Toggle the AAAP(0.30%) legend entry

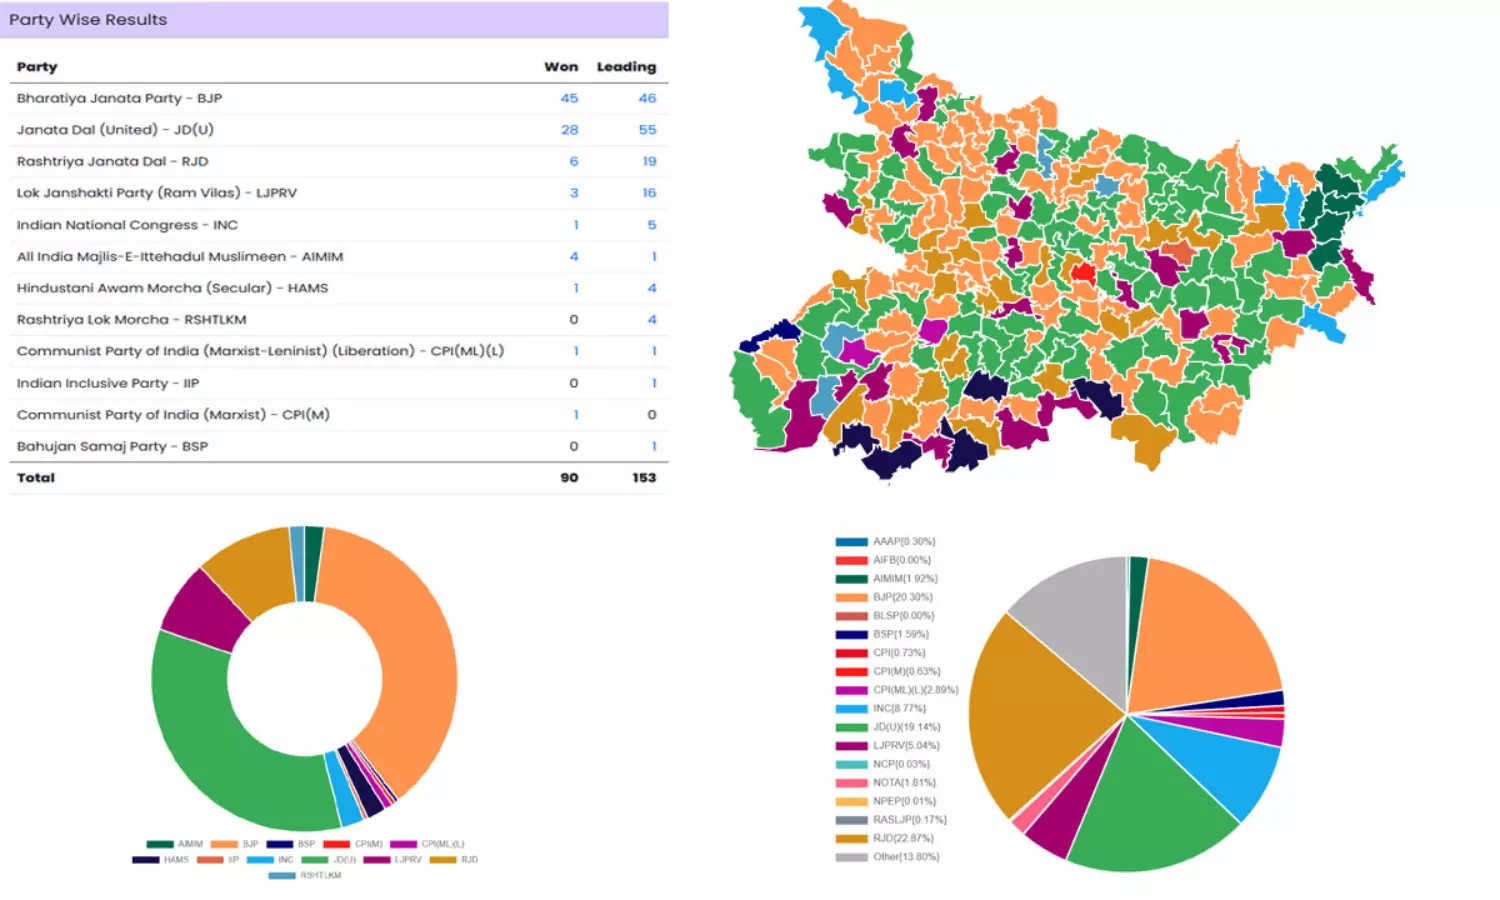tap(851, 542)
